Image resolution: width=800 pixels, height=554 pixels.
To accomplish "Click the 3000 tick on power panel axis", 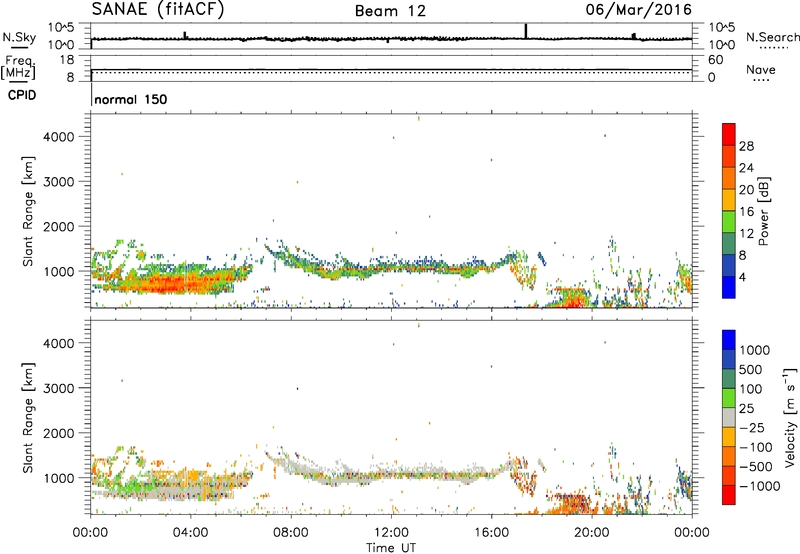I will 59,182.
